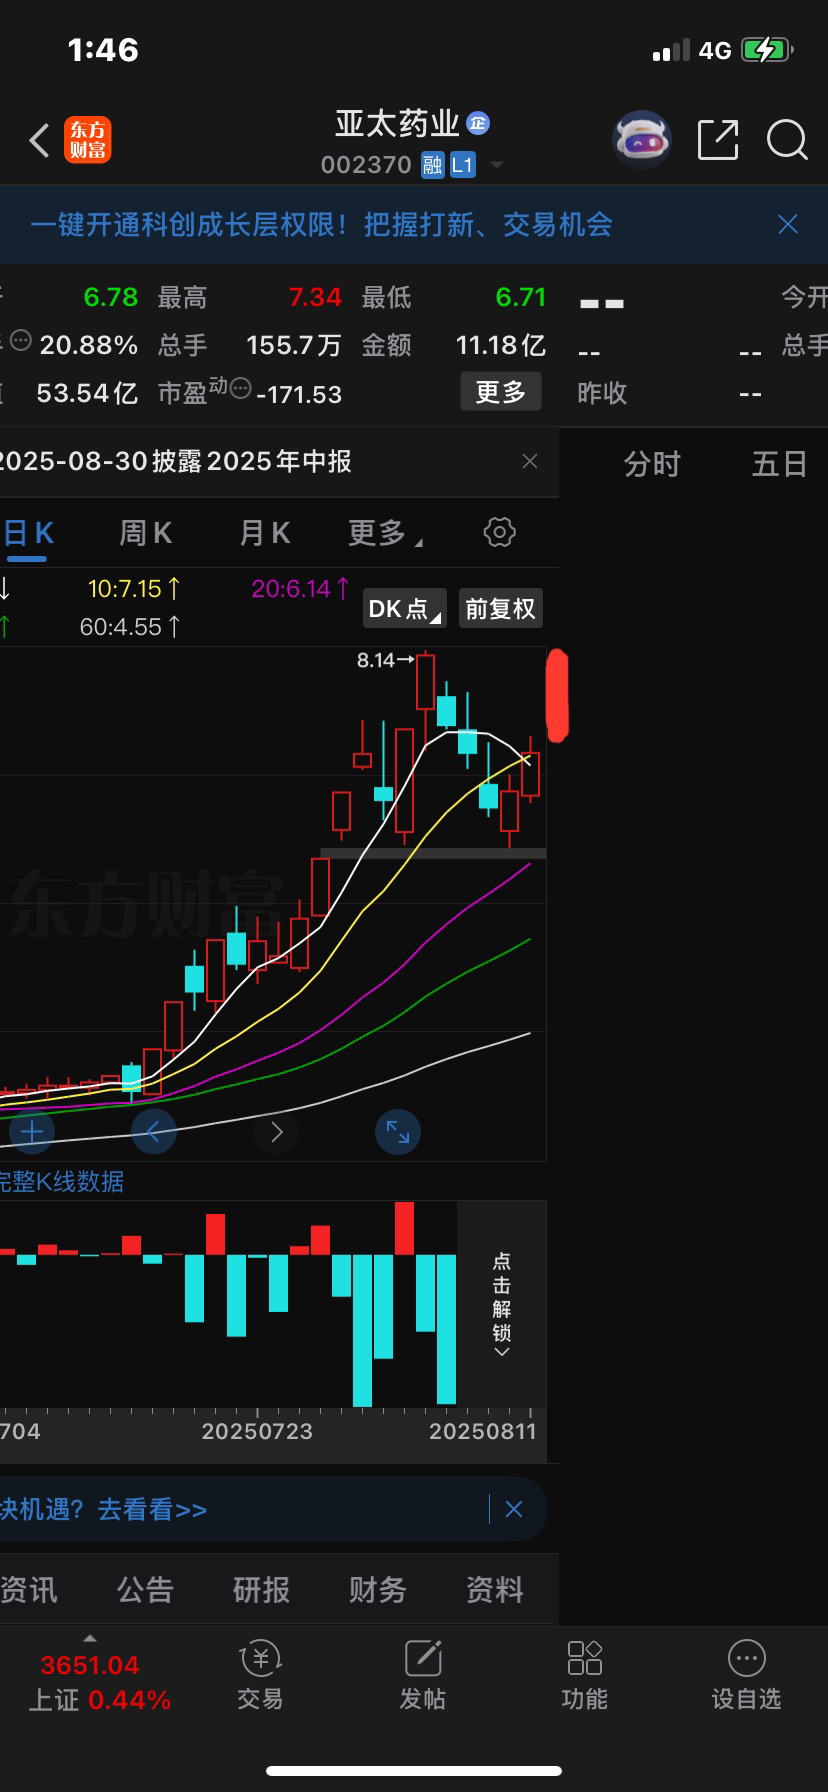Tap the blue 企 badge beside 亚太药业
Image resolution: width=828 pixels, height=1792 pixels.
tap(478, 123)
